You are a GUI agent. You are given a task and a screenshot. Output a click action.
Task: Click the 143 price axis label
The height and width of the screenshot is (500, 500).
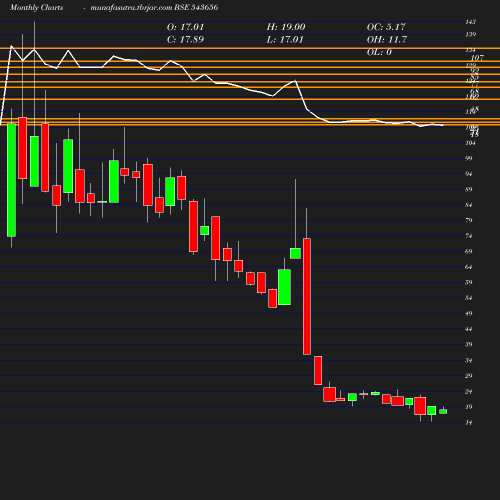coord(470,22)
